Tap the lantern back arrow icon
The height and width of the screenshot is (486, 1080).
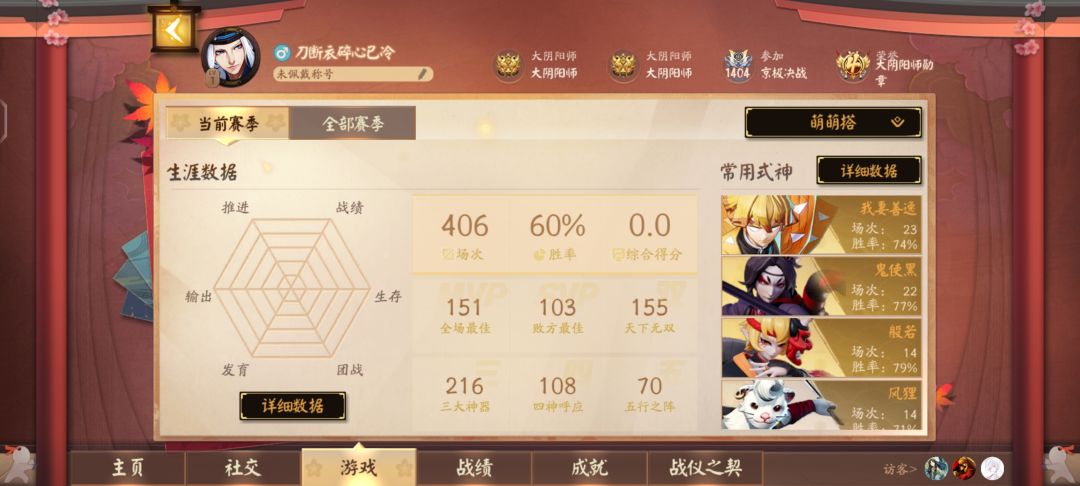tap(174, 30)
